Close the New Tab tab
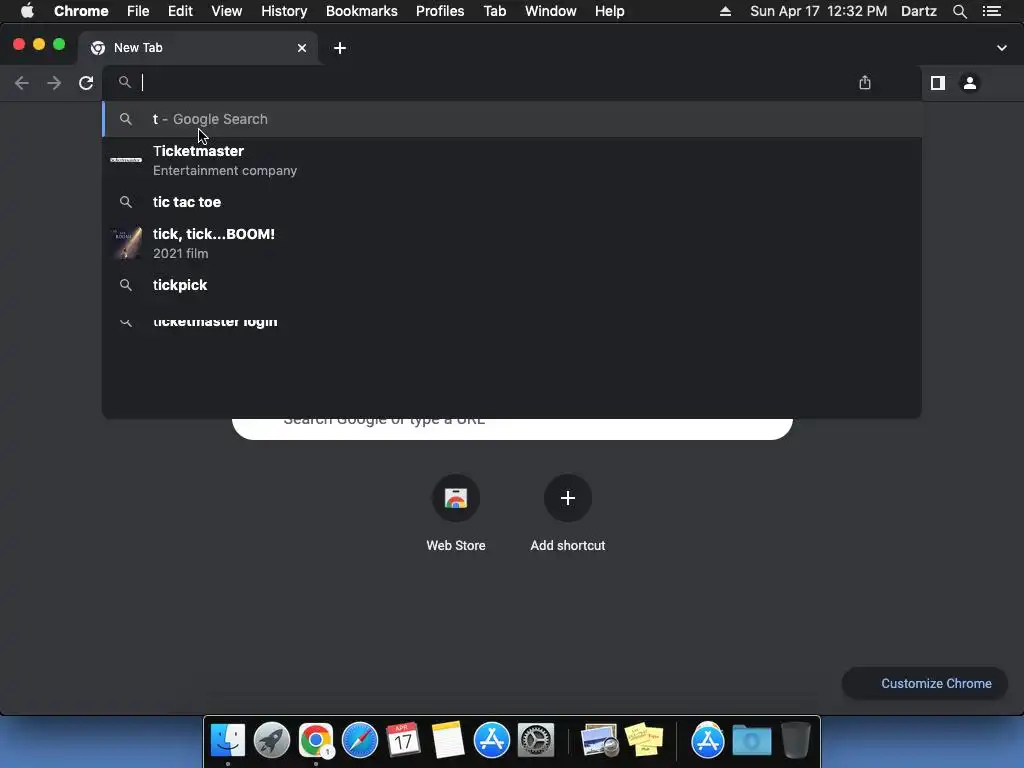 (302, 48)
